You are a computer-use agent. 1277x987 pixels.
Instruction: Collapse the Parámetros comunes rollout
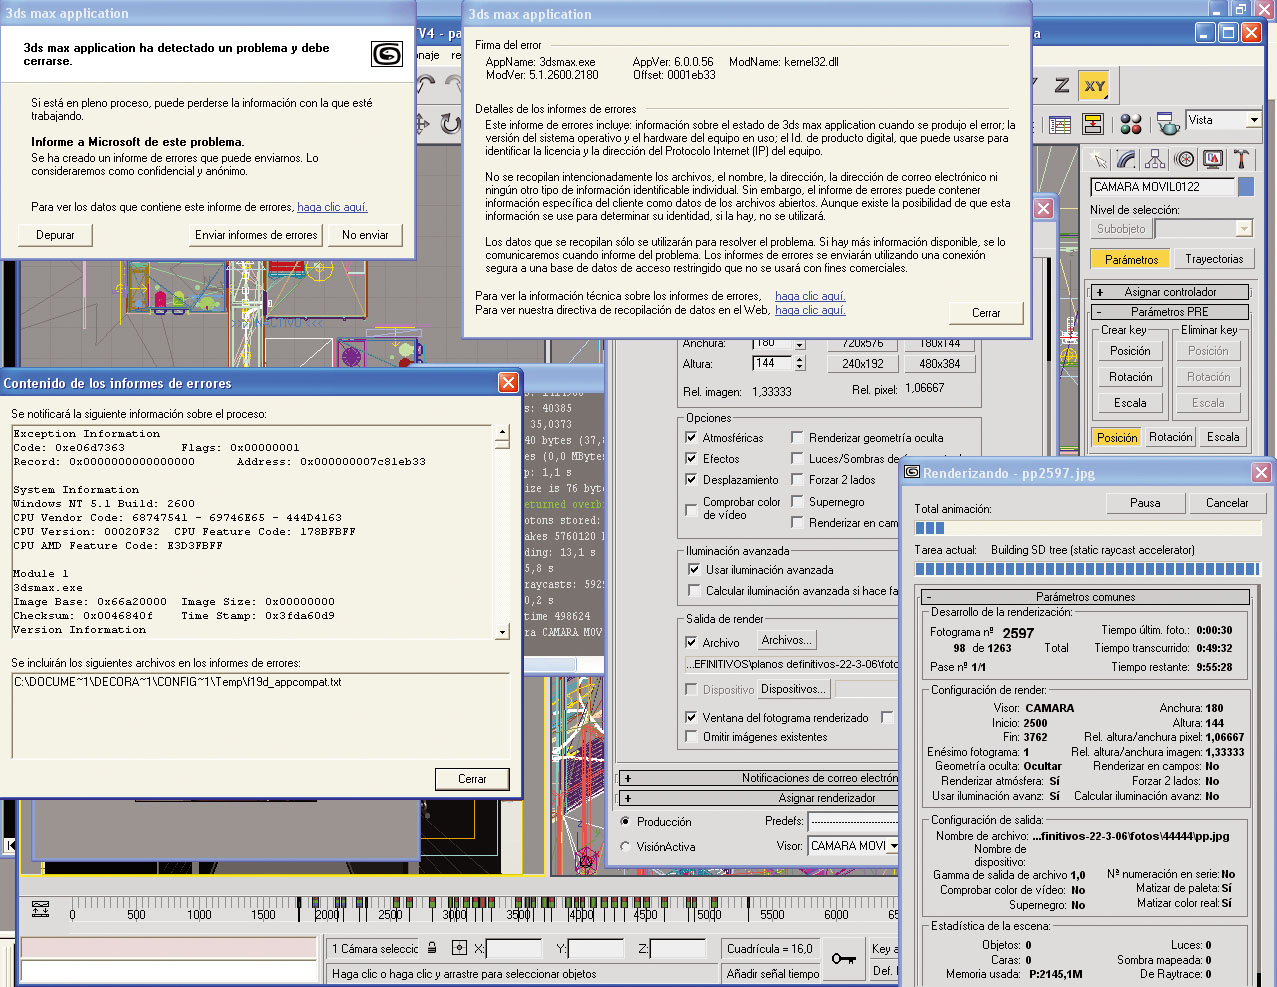tap(1085, 597)
